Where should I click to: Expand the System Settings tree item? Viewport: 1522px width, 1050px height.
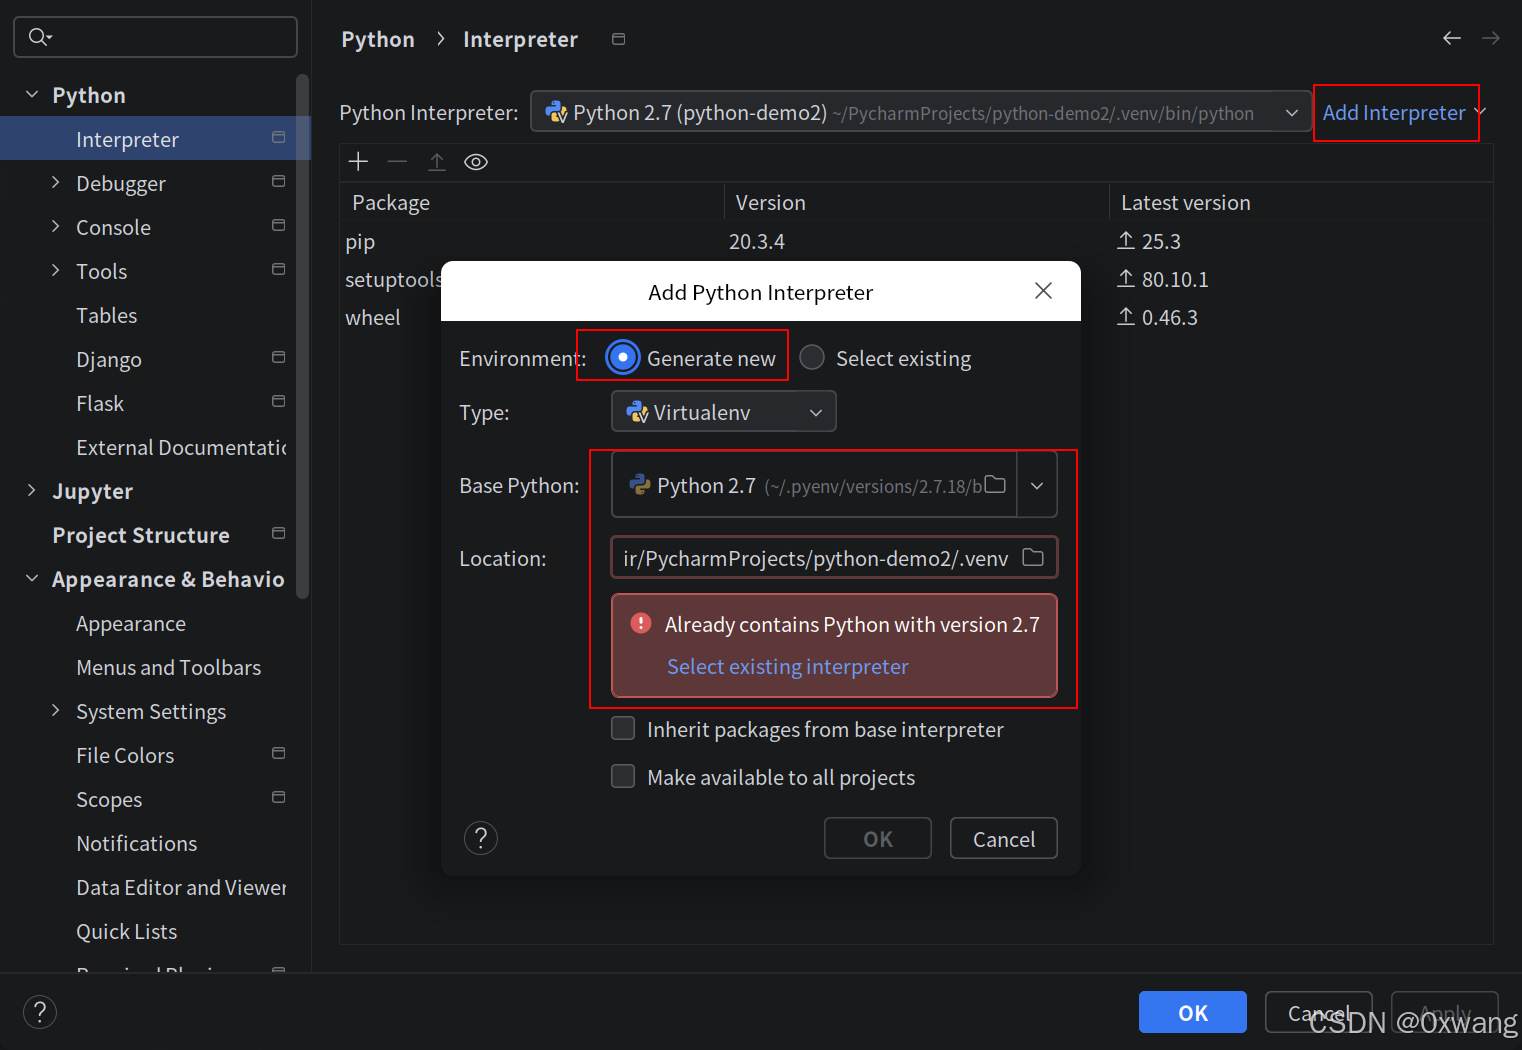click(x=56, y=710)
